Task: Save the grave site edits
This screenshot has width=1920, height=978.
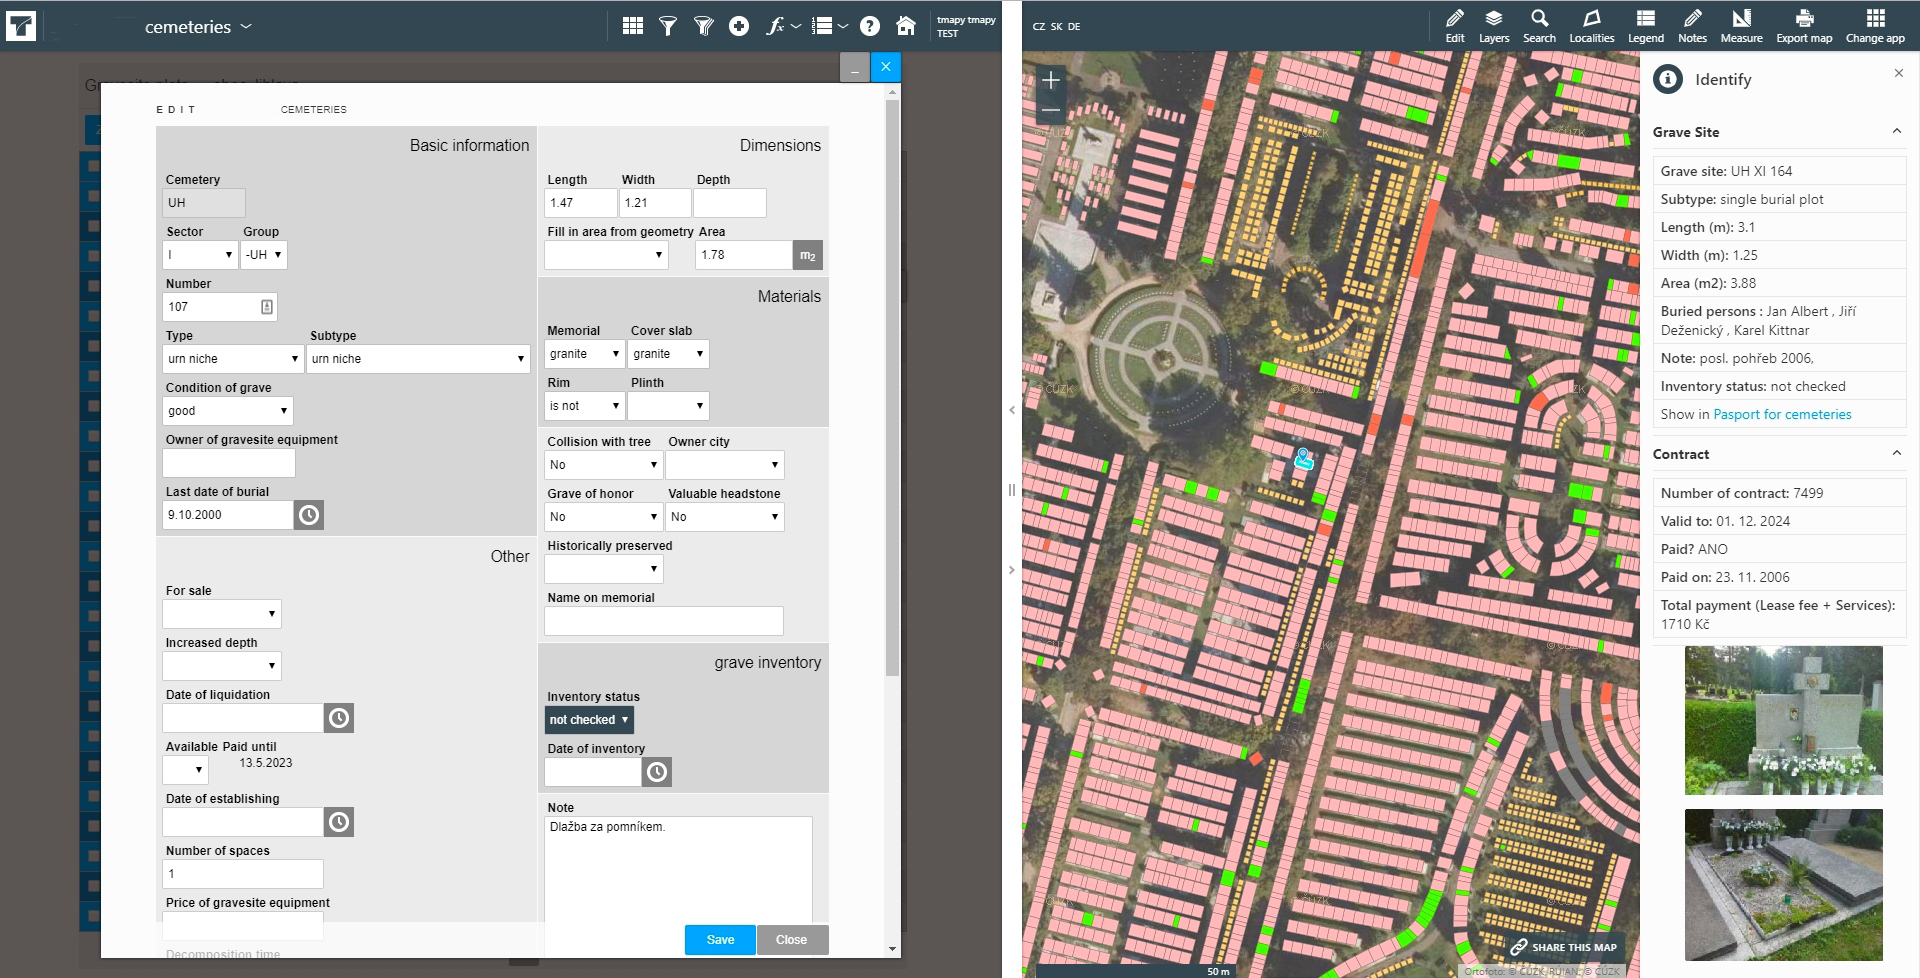Action: pos(720,940)
